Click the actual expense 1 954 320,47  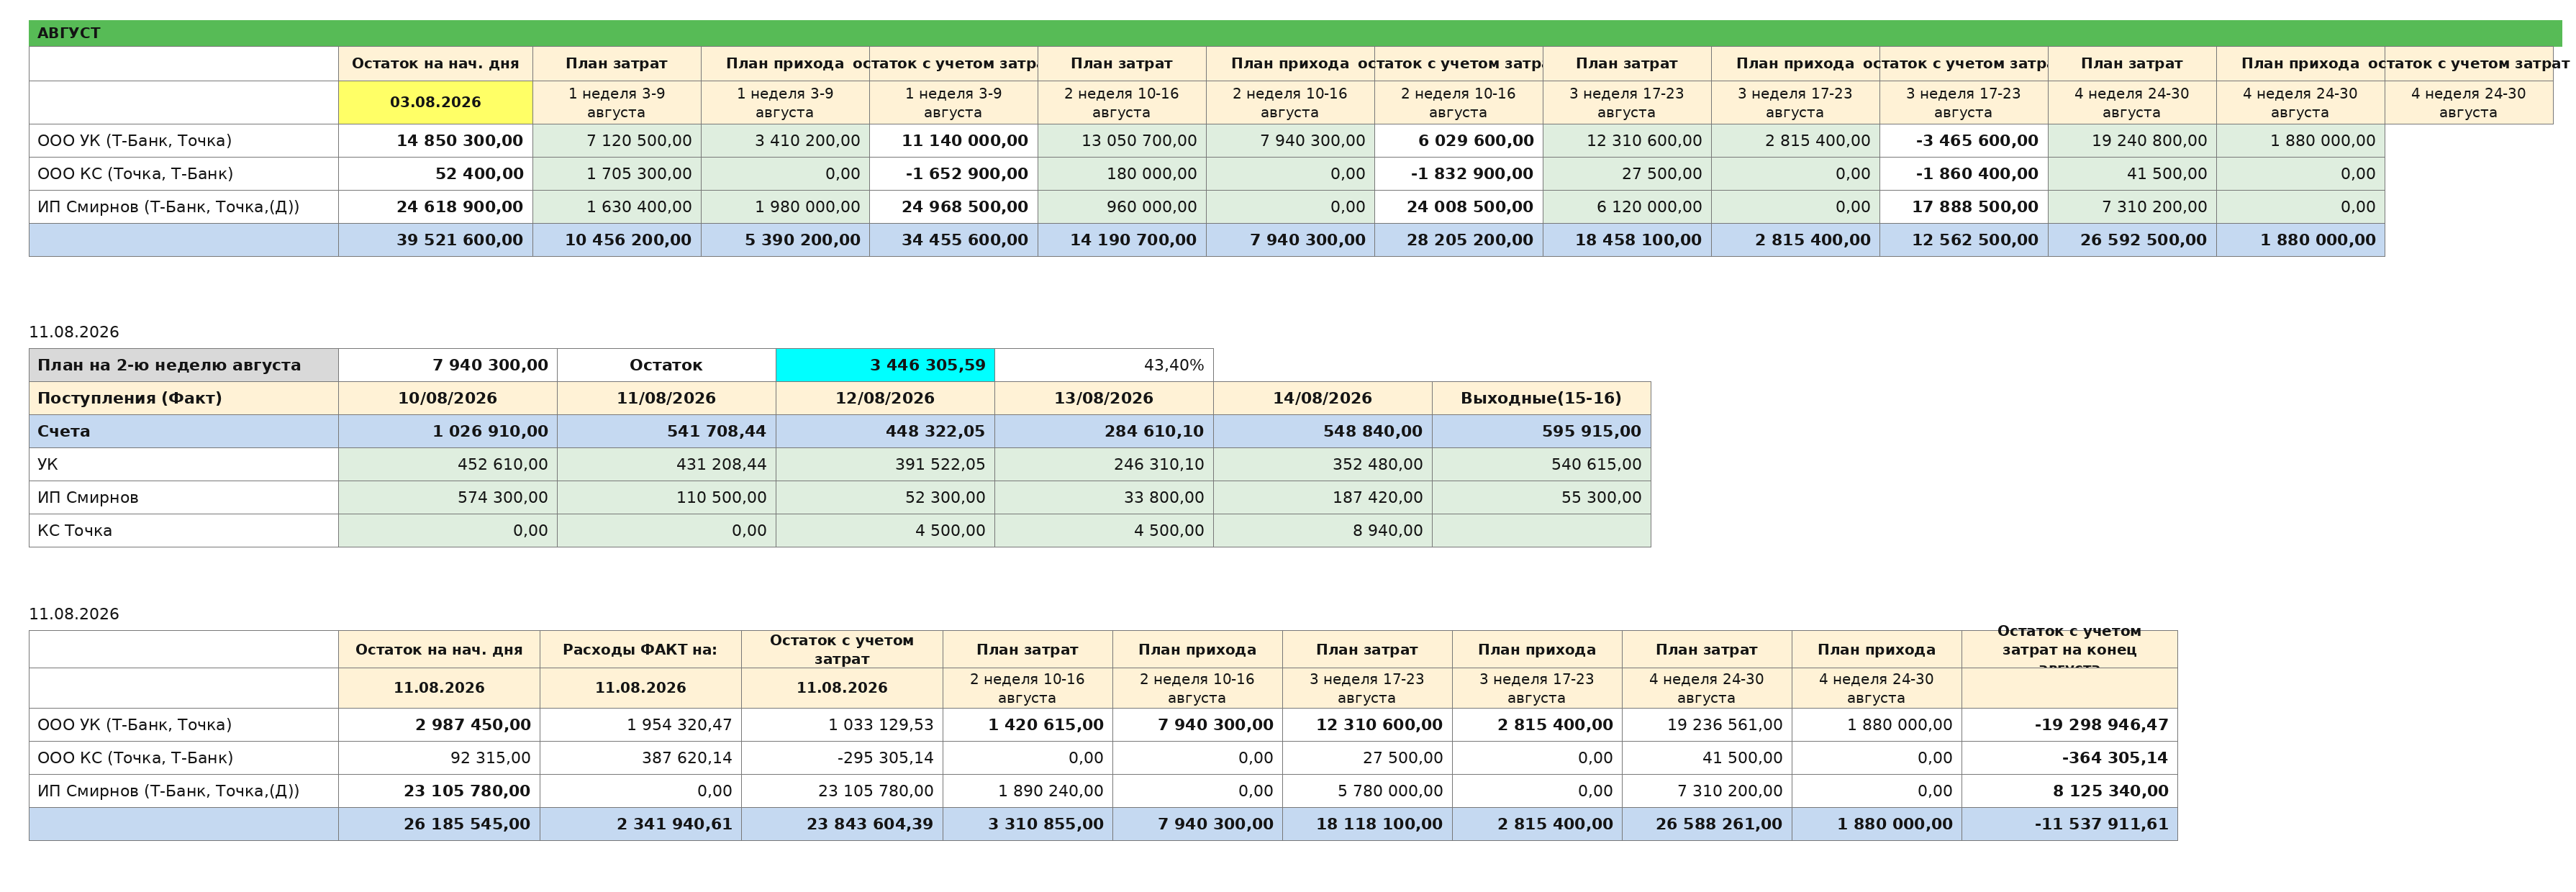pos(640,725)
